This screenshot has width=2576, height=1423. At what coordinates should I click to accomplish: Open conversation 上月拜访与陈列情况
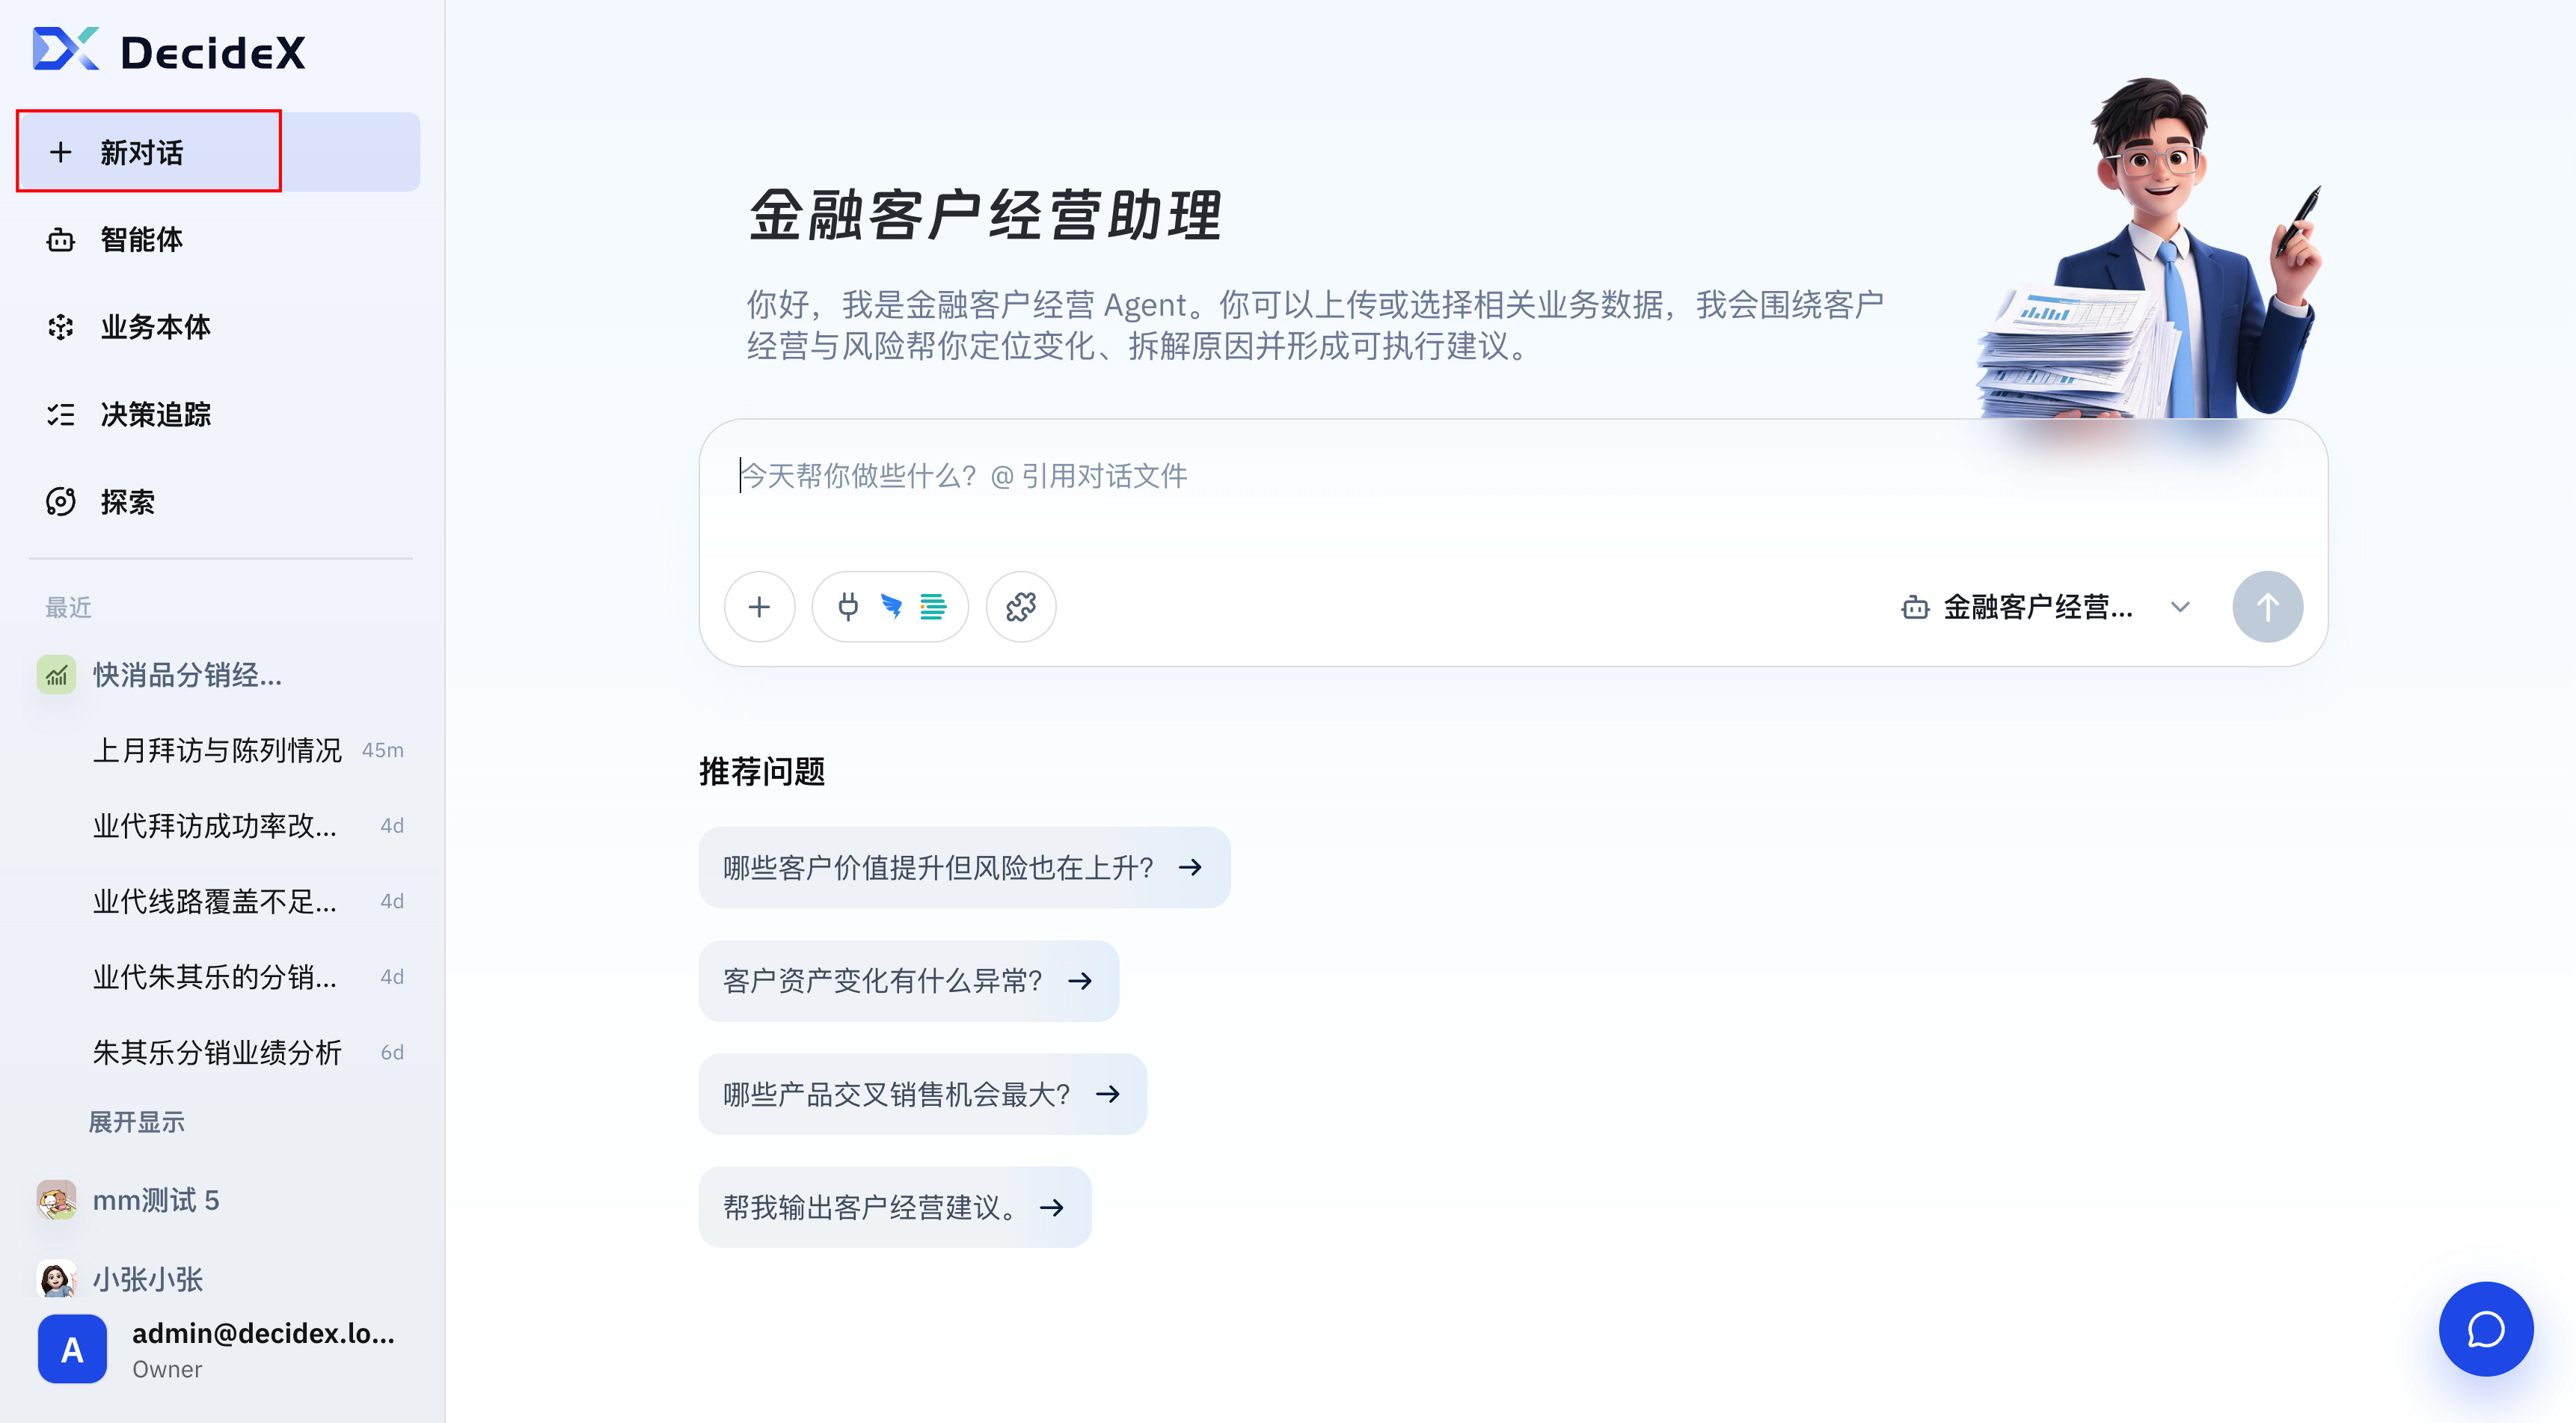click(217, 750)
